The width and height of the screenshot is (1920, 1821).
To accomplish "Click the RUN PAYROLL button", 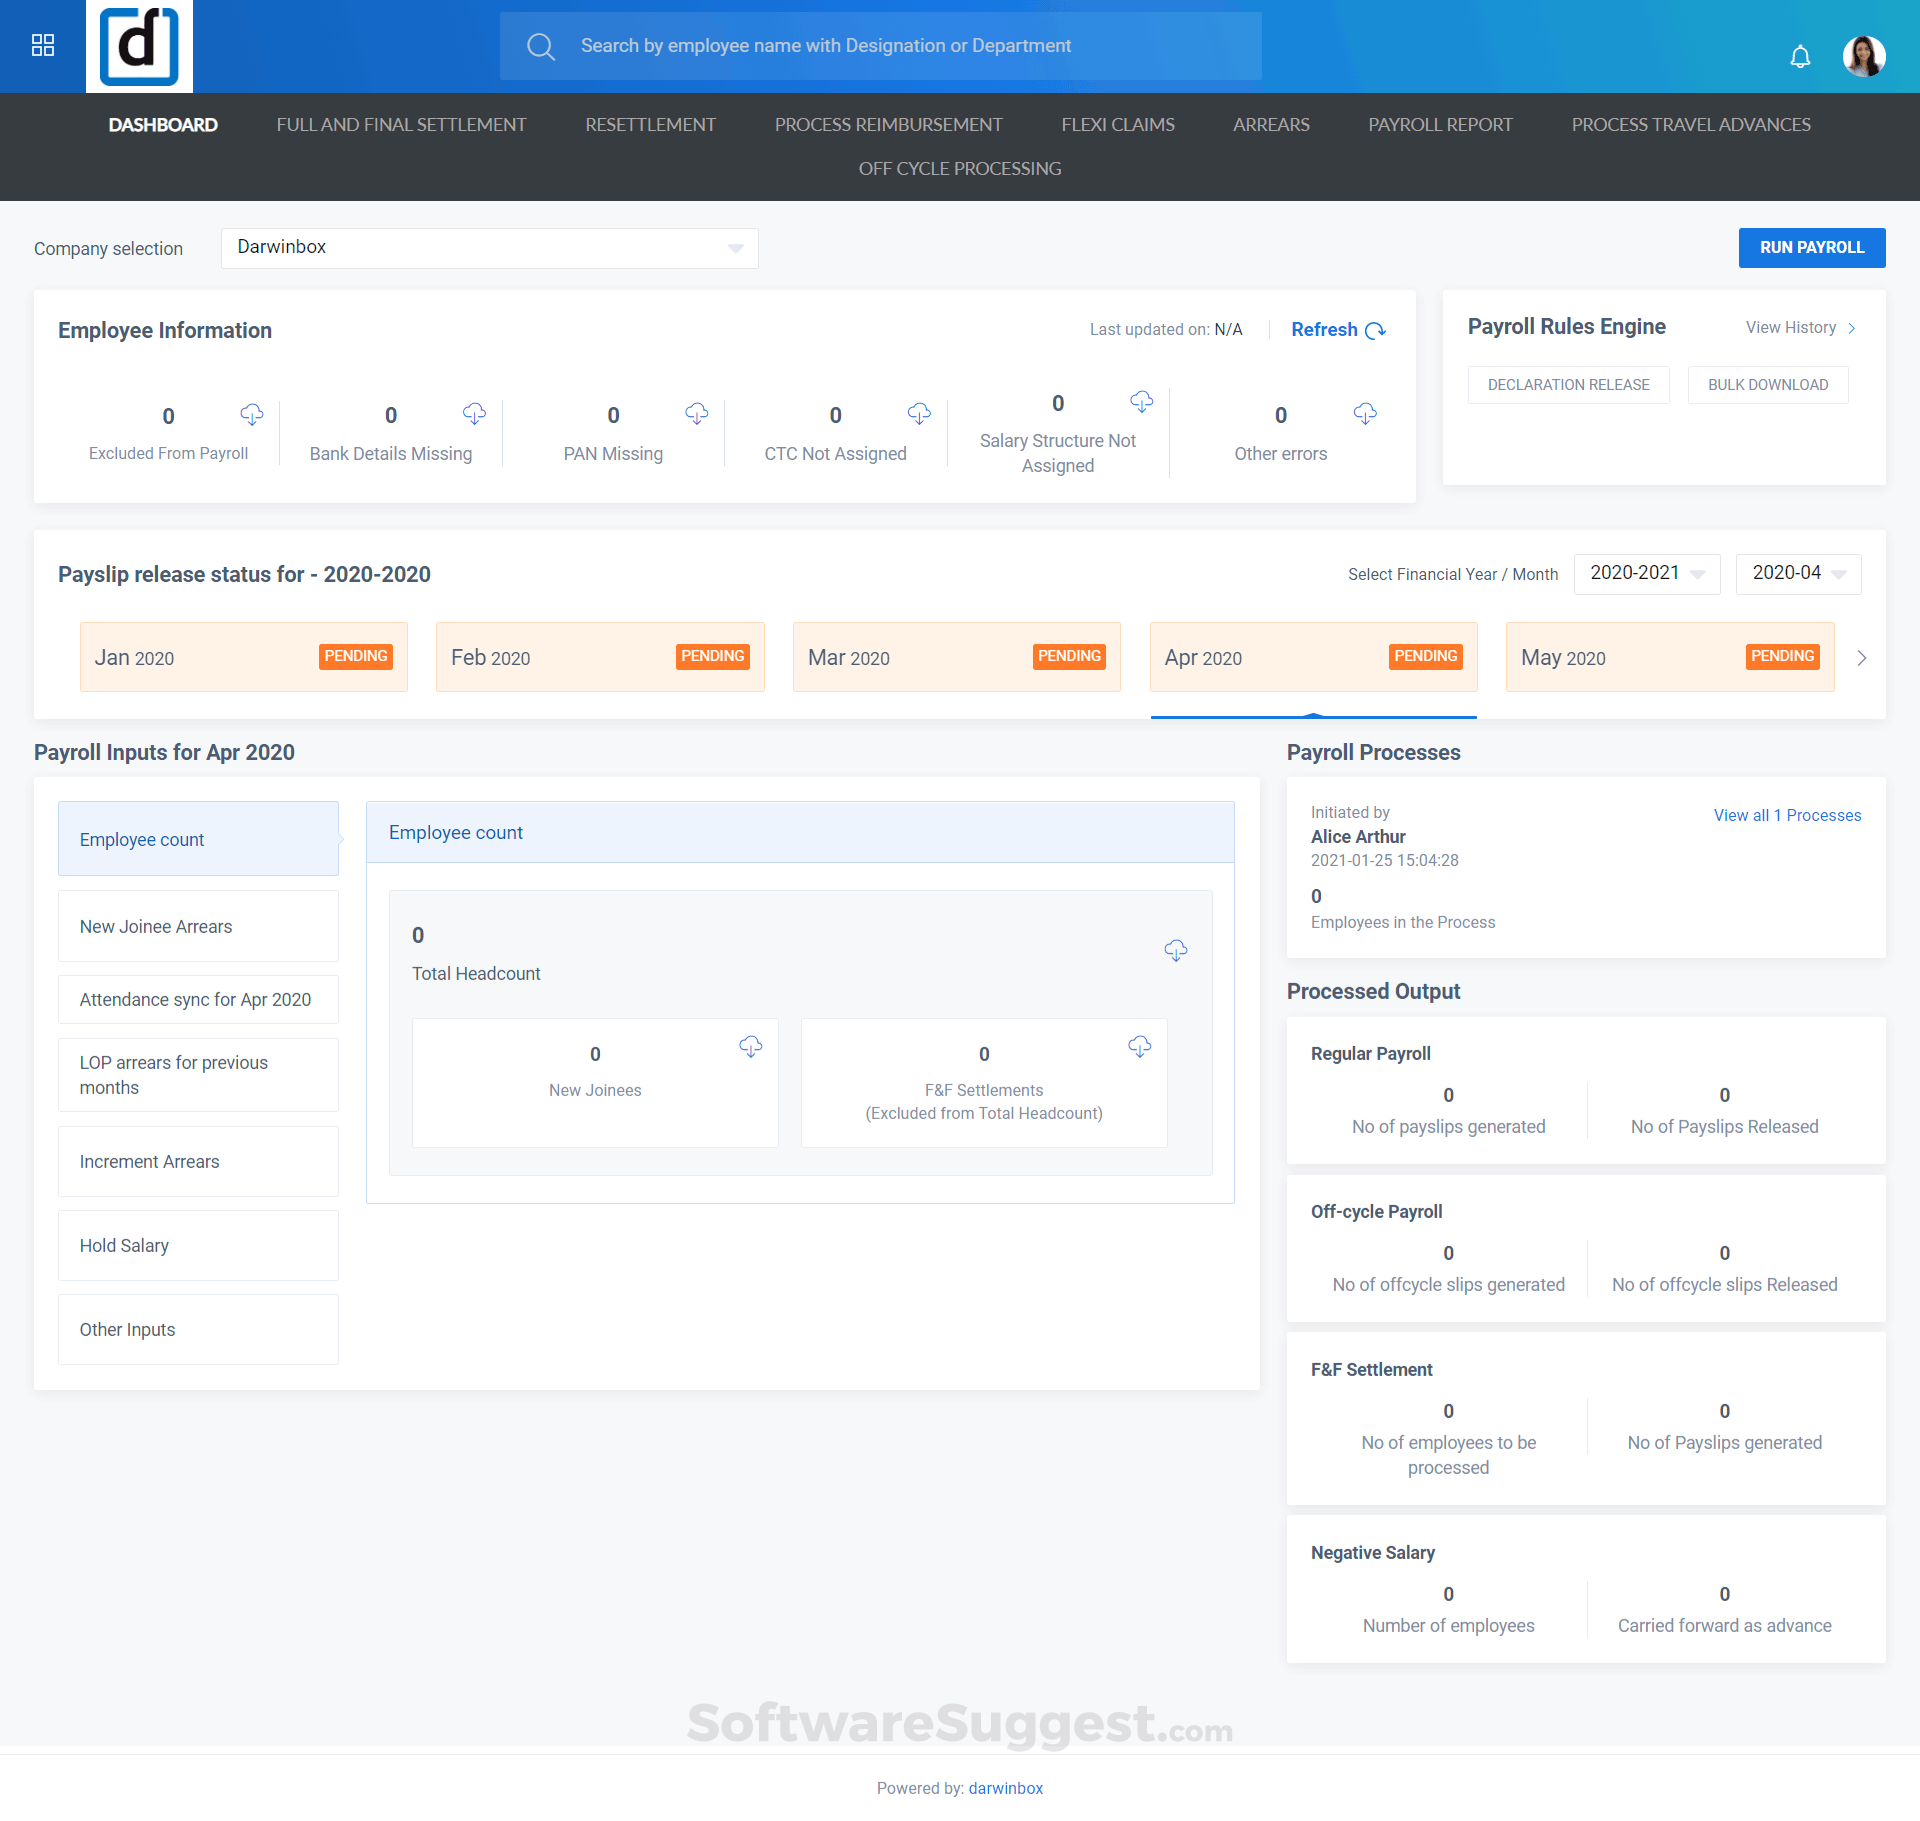I will pos(1811,247).
